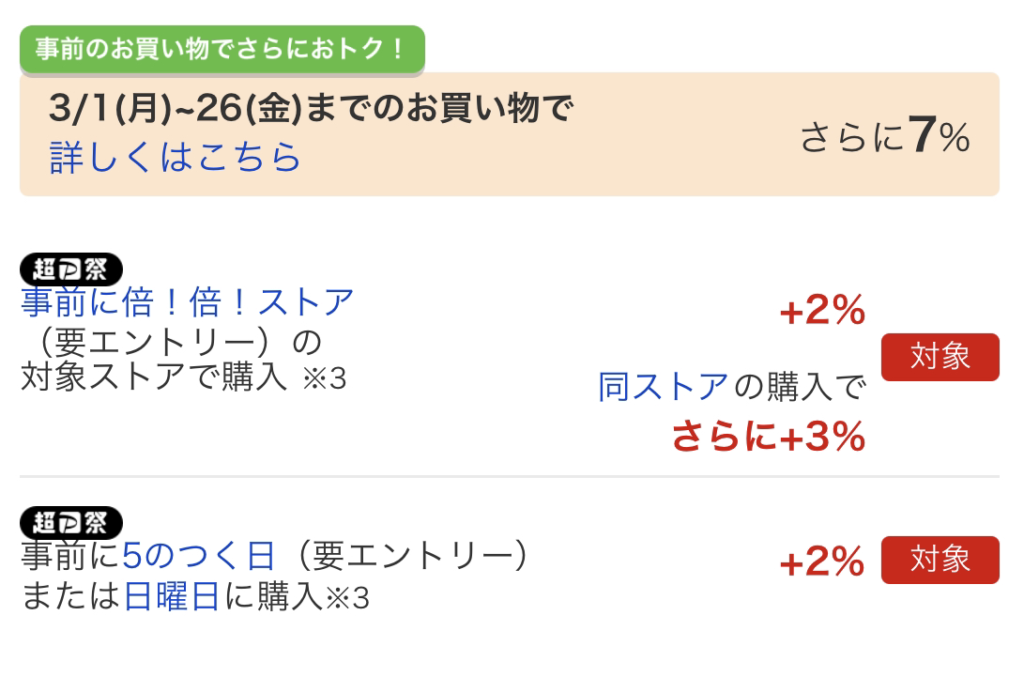This screenshot has width=1024, height=677.
Task: Click the red さらに+3% text
Action: point(769,436)
